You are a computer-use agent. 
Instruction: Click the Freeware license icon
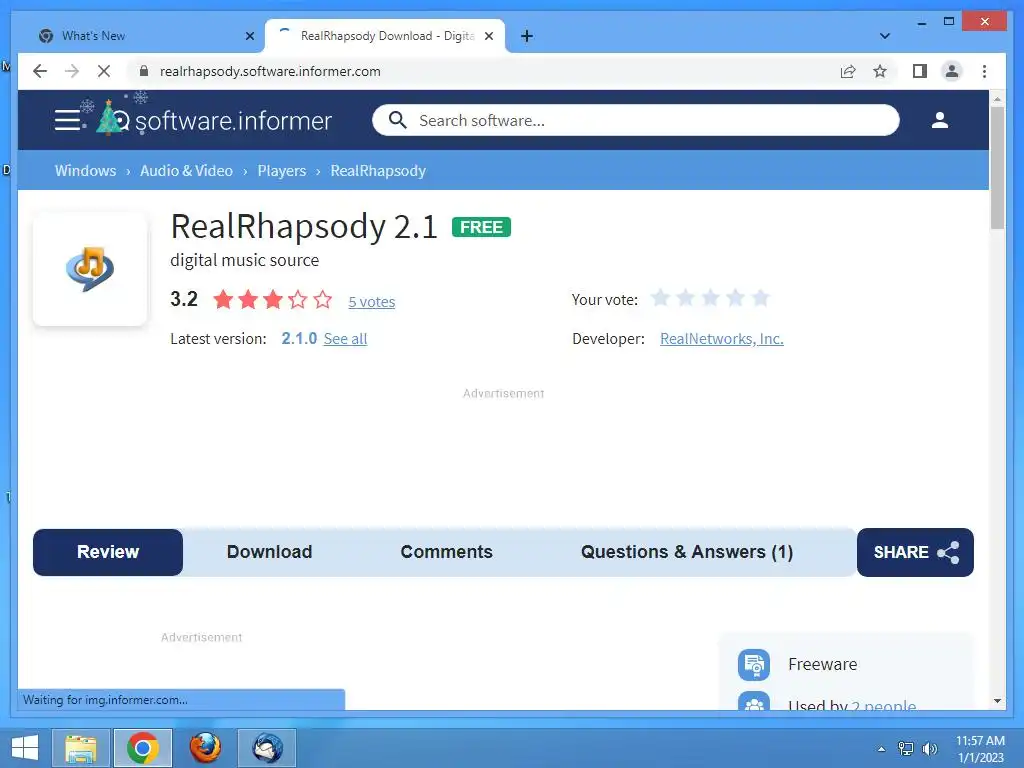(754, 665)
